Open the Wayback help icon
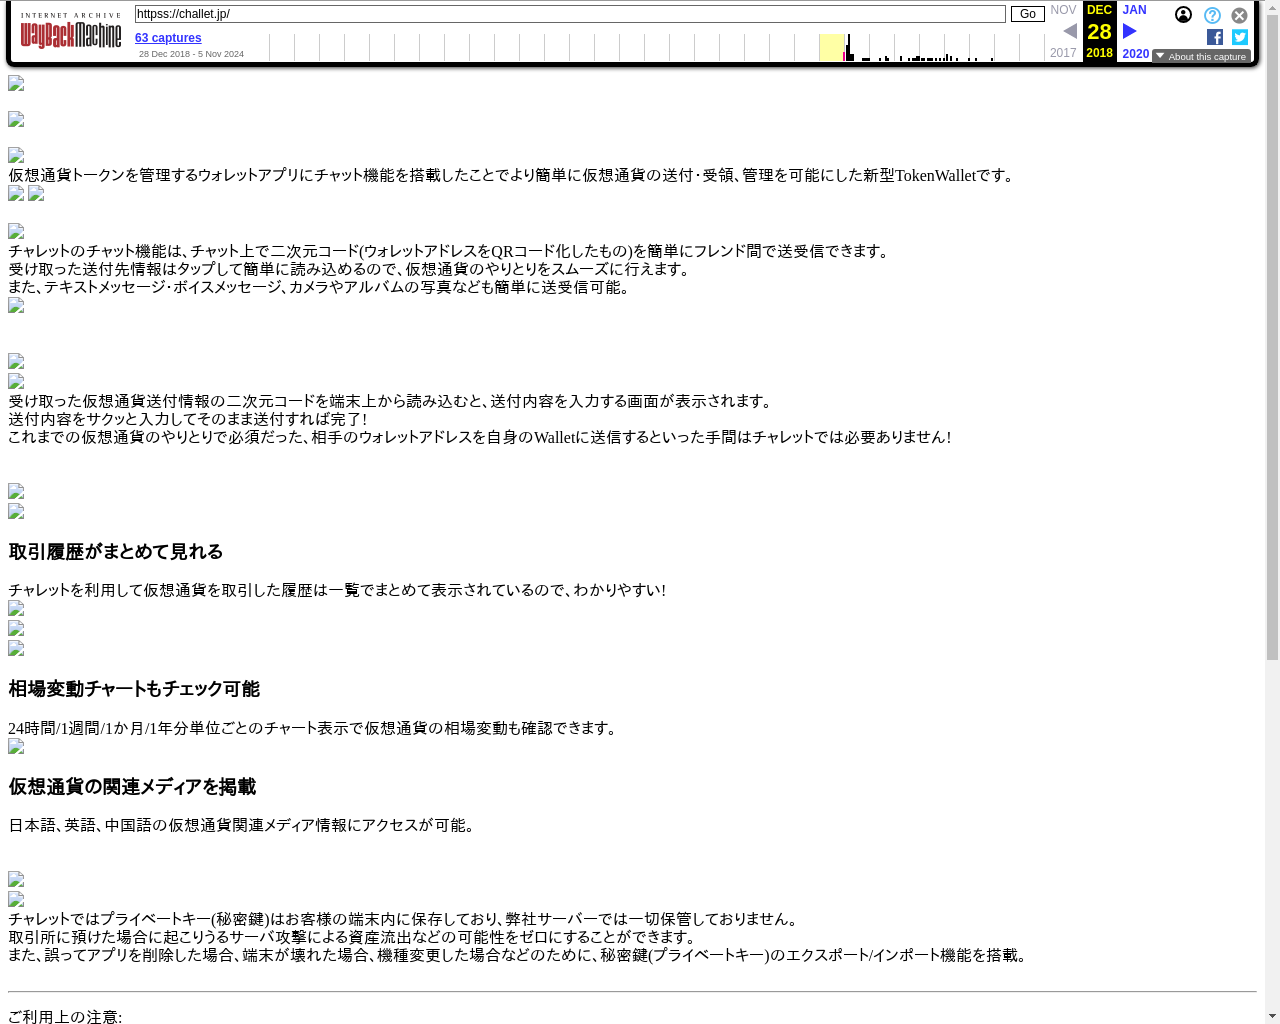Viewport: 1280px width, 1024px height. pyautogui.click(x=1212, y=16)
